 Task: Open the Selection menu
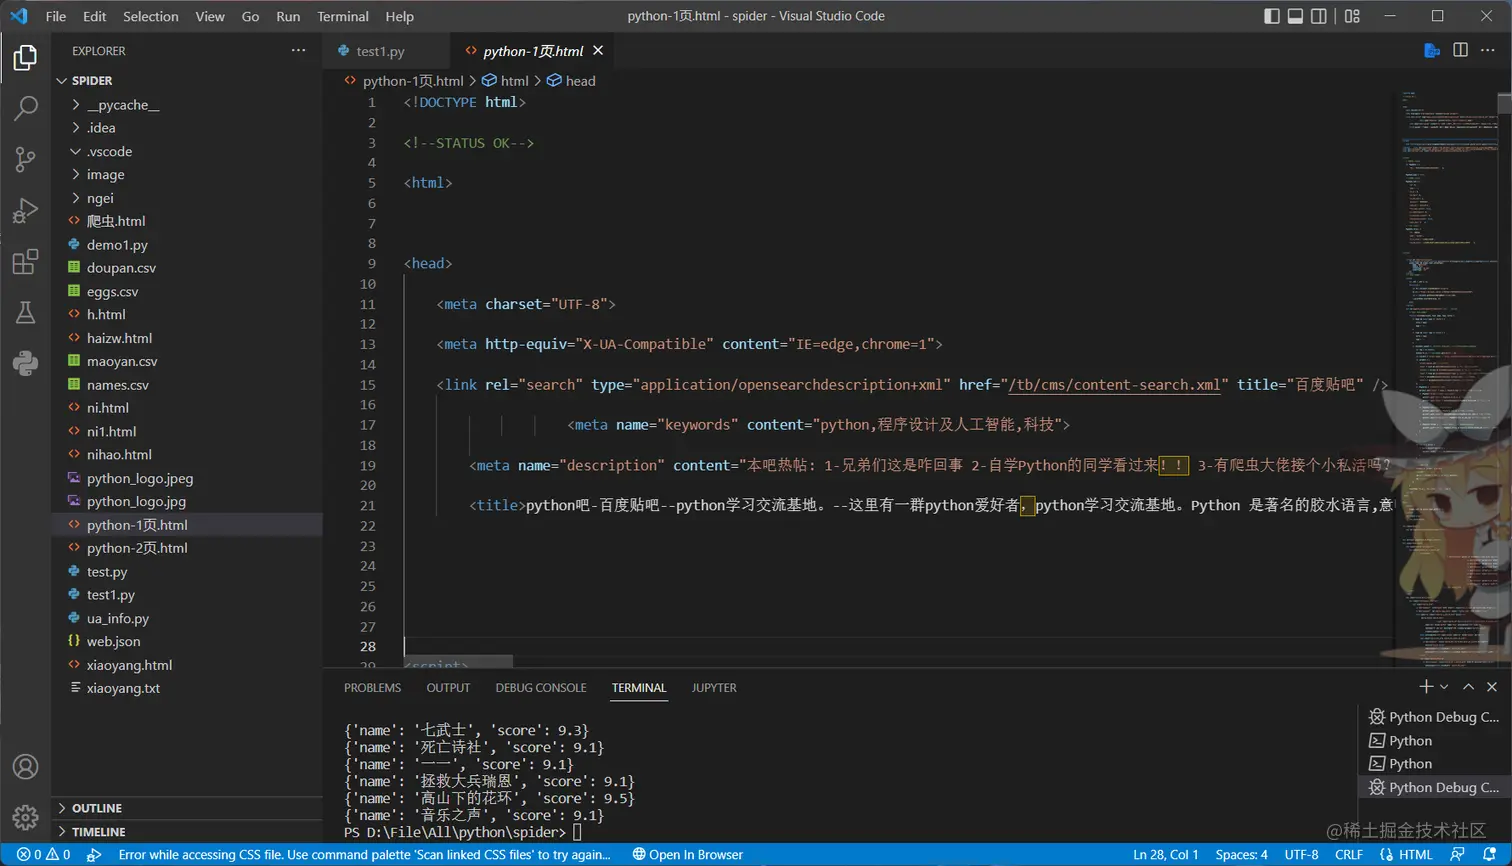click(x=151, y=16)
